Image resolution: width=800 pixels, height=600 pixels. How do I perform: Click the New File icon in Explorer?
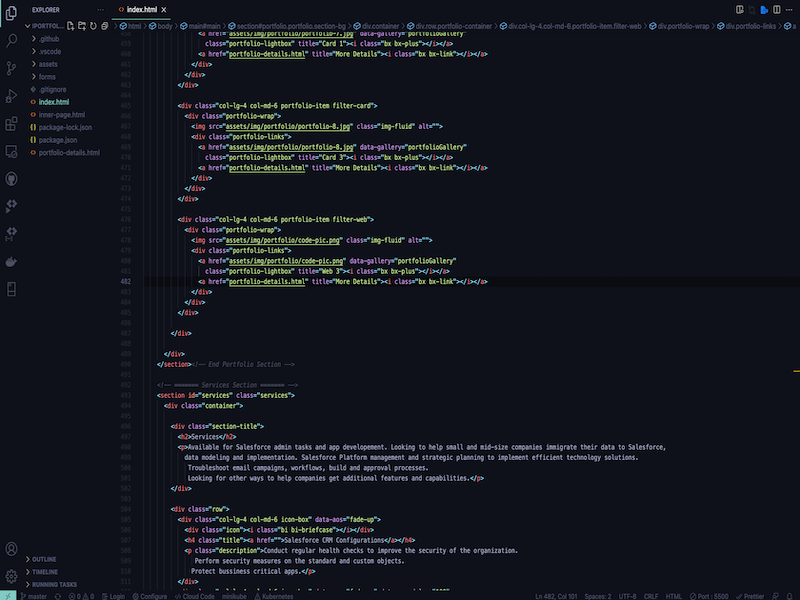point(70,26)
